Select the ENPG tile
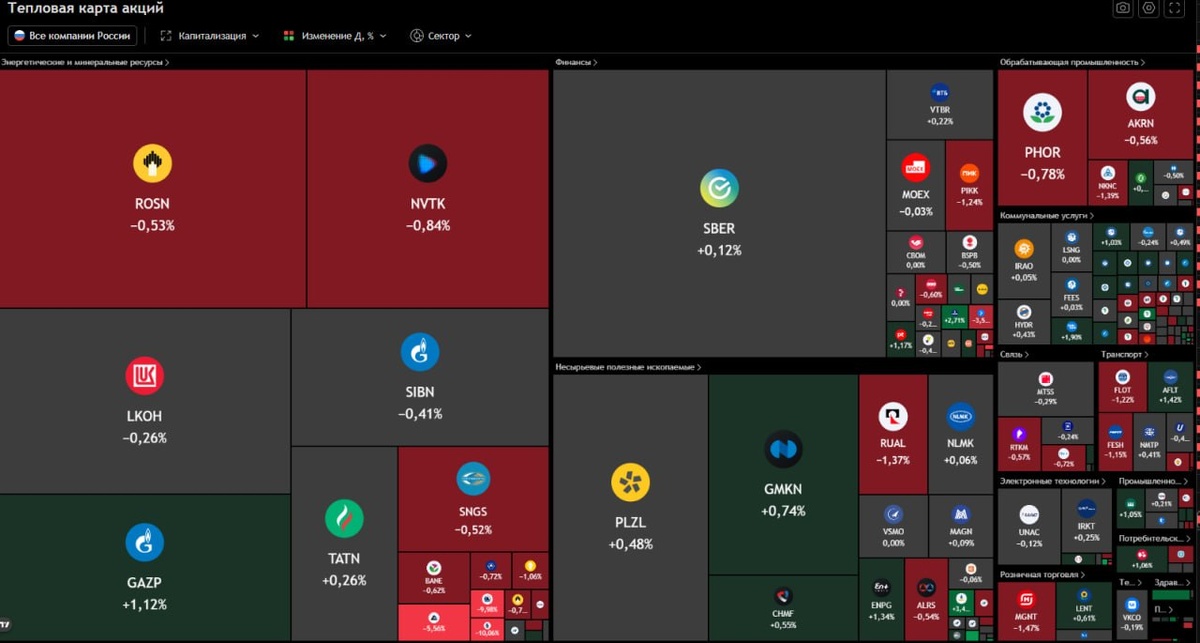1200x643 pixels. click(881, 599)
